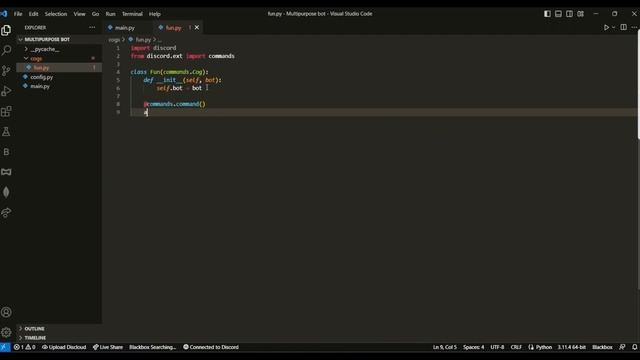Viewport: 640px width, 360px height.
Task: Open the Edit menu
Action: pos(33,14)
